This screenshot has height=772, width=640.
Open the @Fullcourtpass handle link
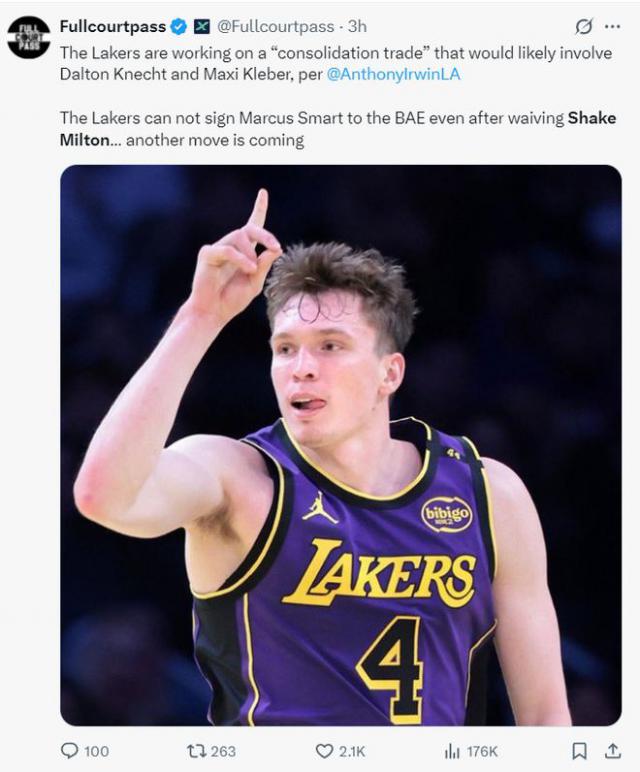(275, 27)
